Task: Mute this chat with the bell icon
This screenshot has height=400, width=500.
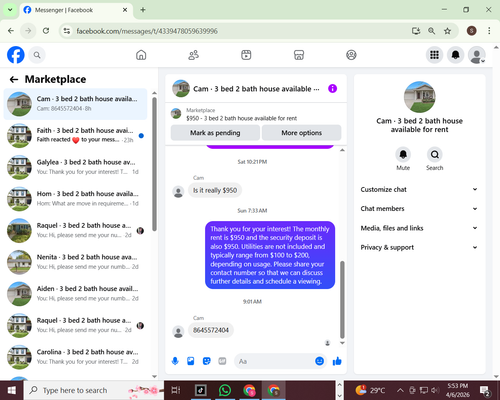Action: tap(403, 154)
